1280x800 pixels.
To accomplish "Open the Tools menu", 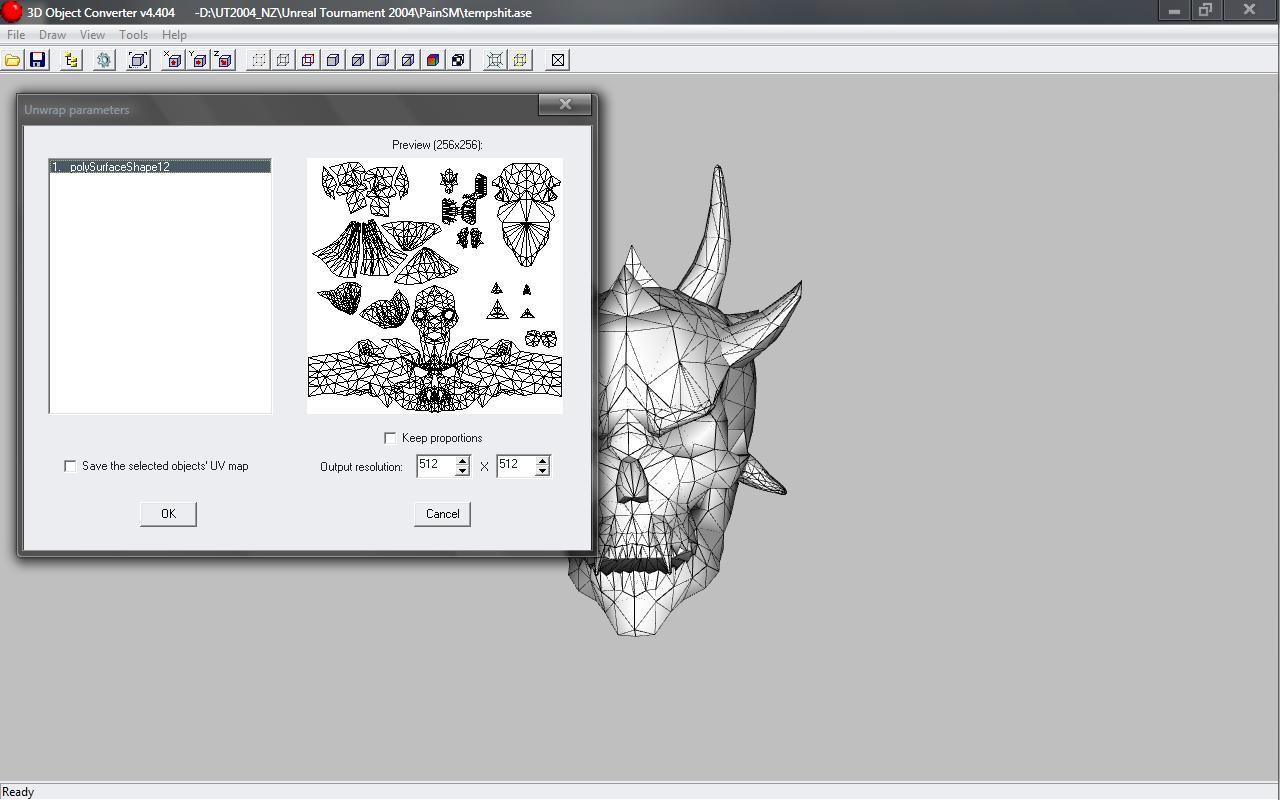I will (133, 34).
